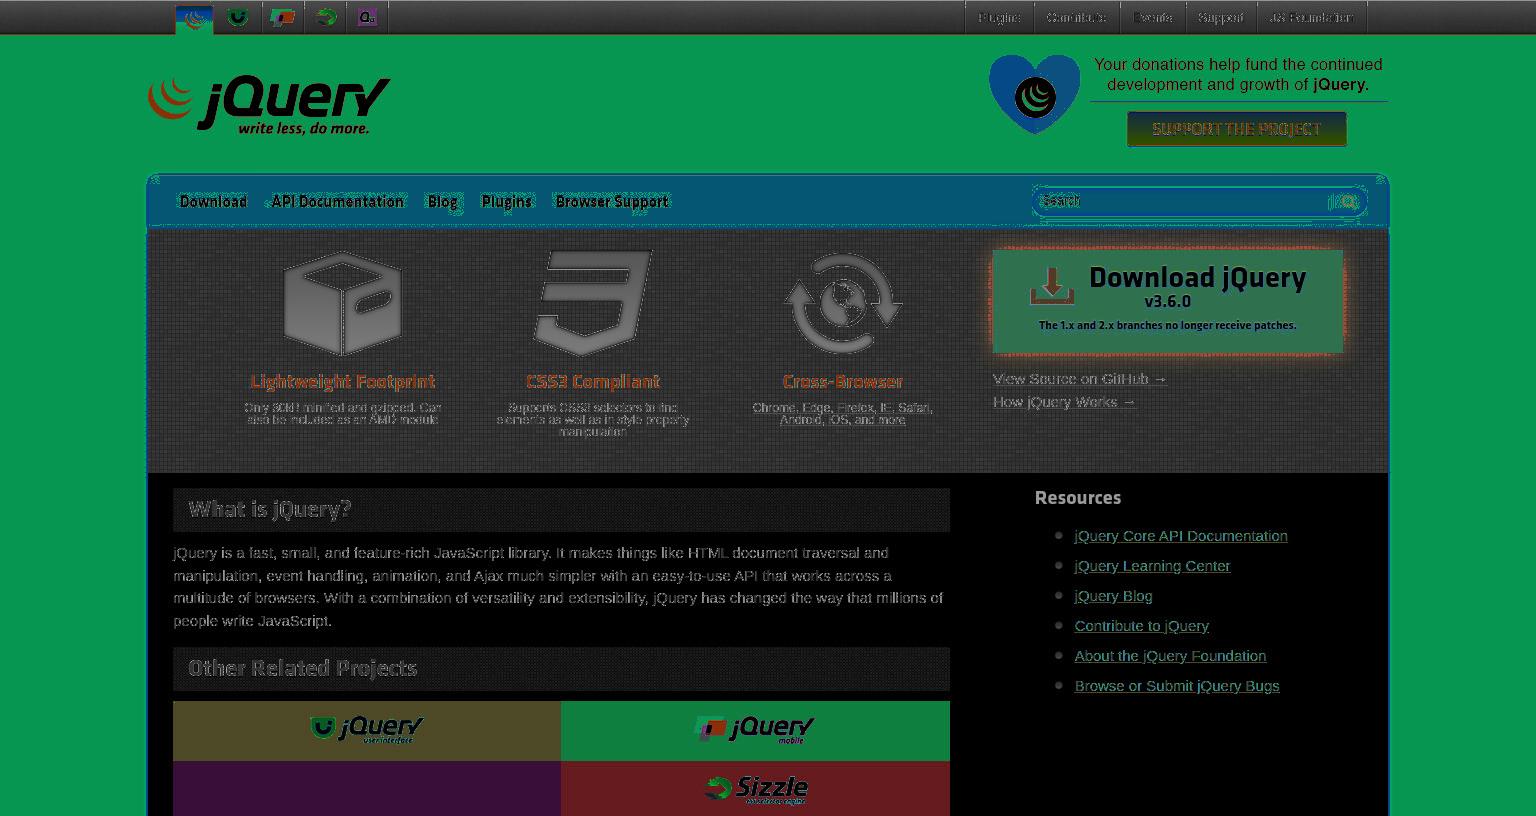Click the Cross-Browser heading
This screenshot has height=816, width=1536.
(843, 382)
